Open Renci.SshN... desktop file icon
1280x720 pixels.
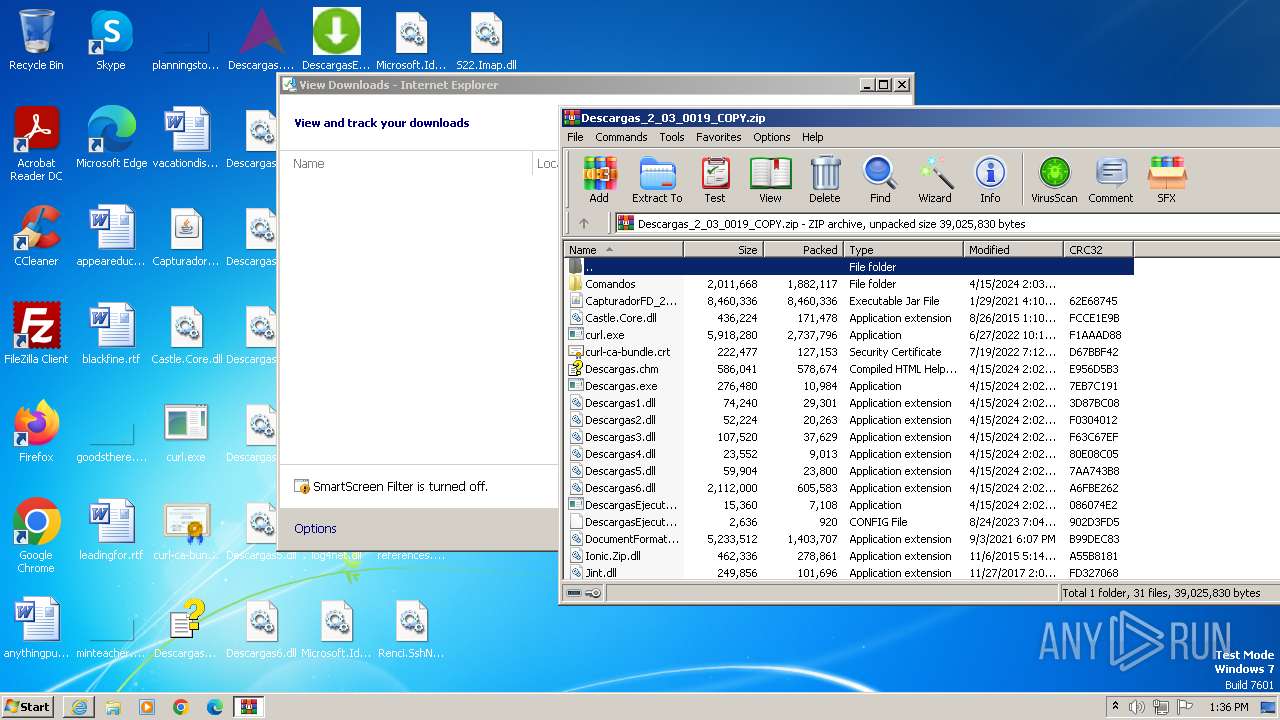point(411,629)
